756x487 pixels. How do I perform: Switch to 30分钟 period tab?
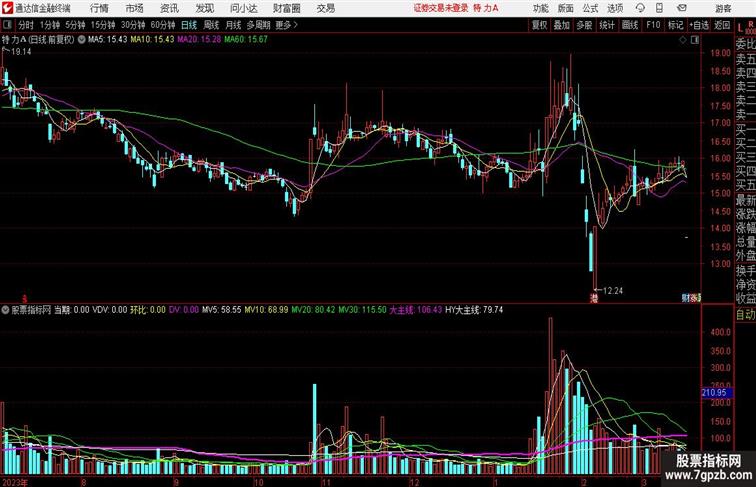(x=133, y=25)
